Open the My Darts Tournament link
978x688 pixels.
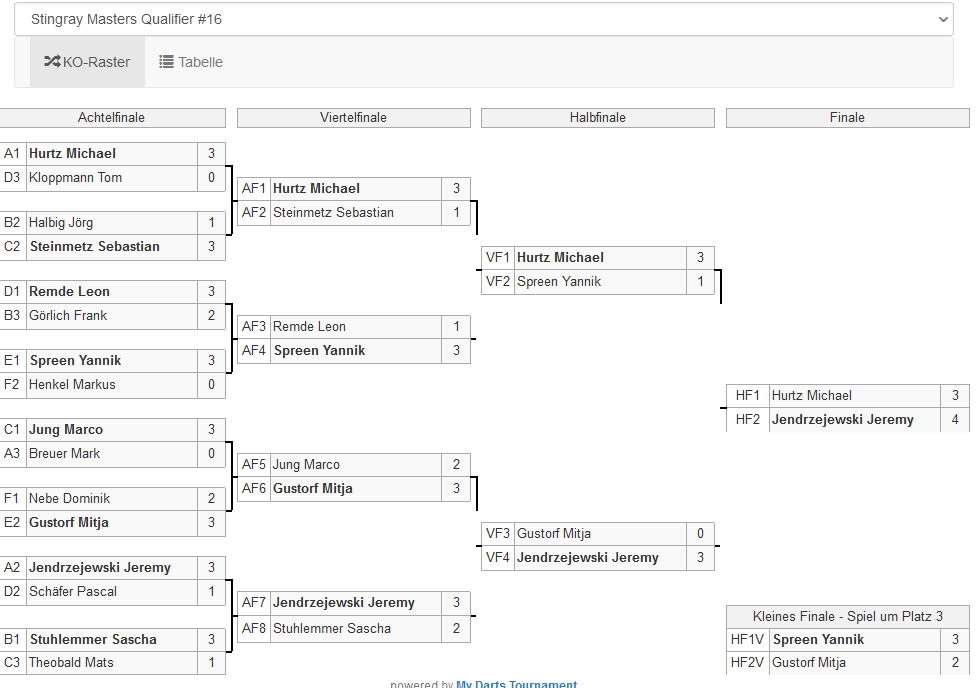pyautogui.click(x=516, y=684)
